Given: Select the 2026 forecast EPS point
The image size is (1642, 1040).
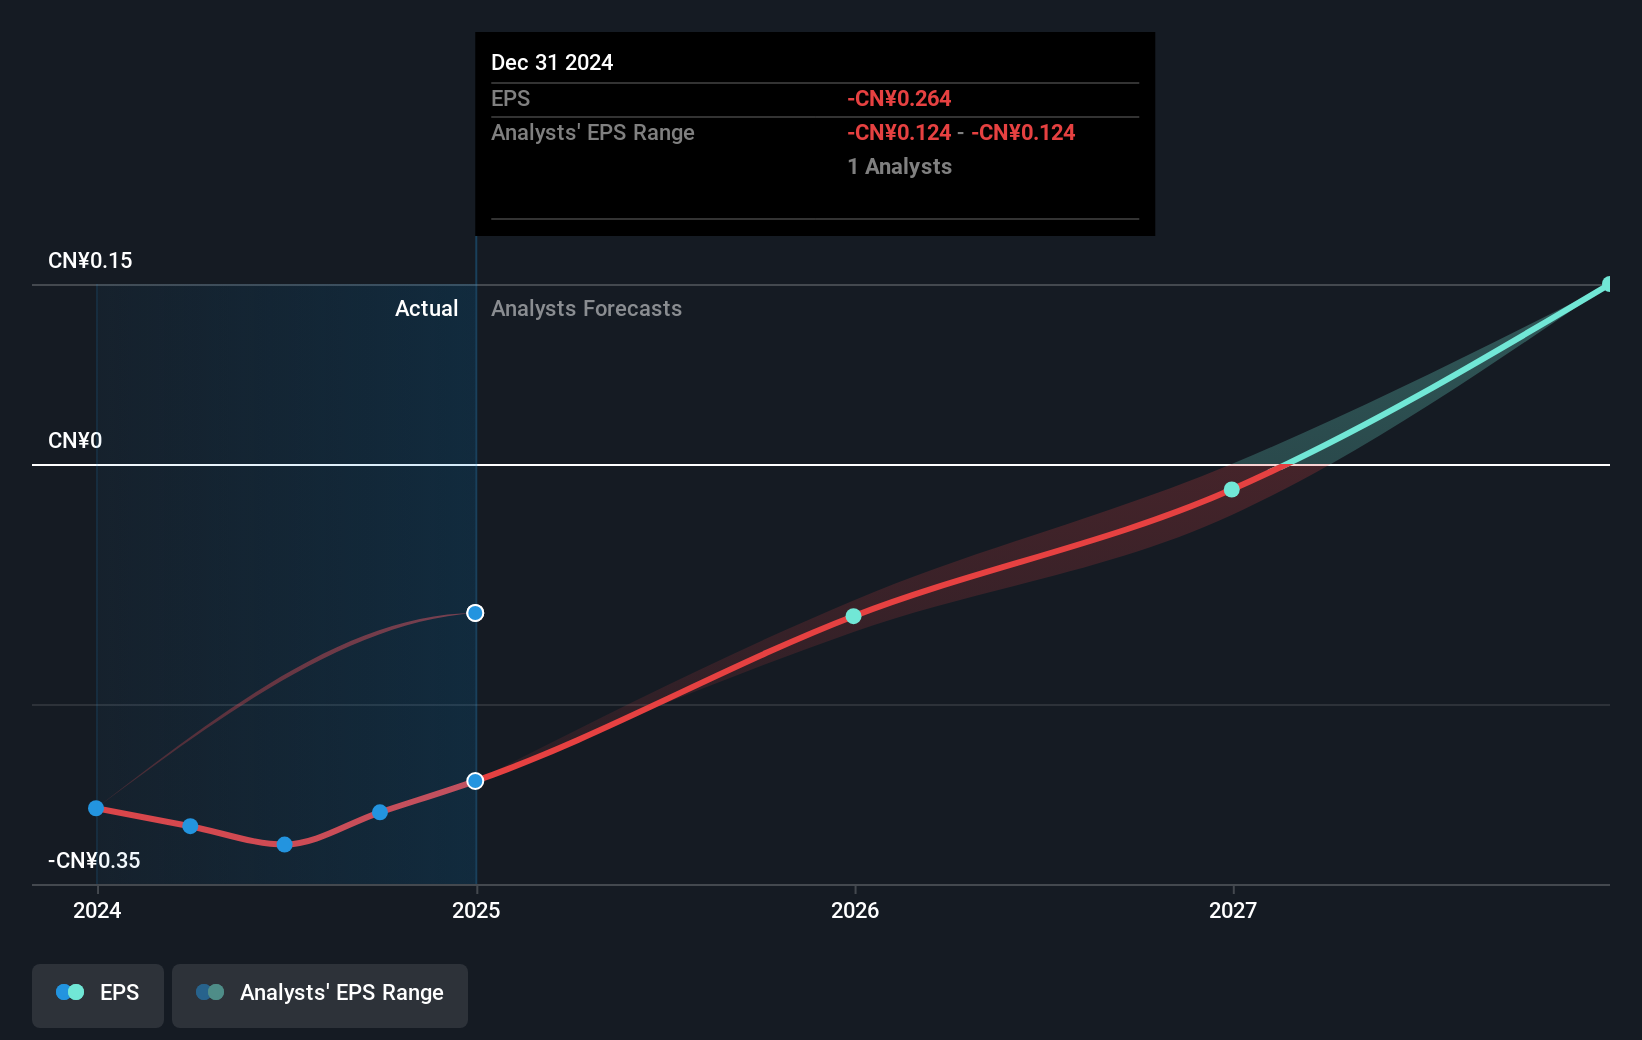Looking at the screenshot, I should (x=853, y=616).
